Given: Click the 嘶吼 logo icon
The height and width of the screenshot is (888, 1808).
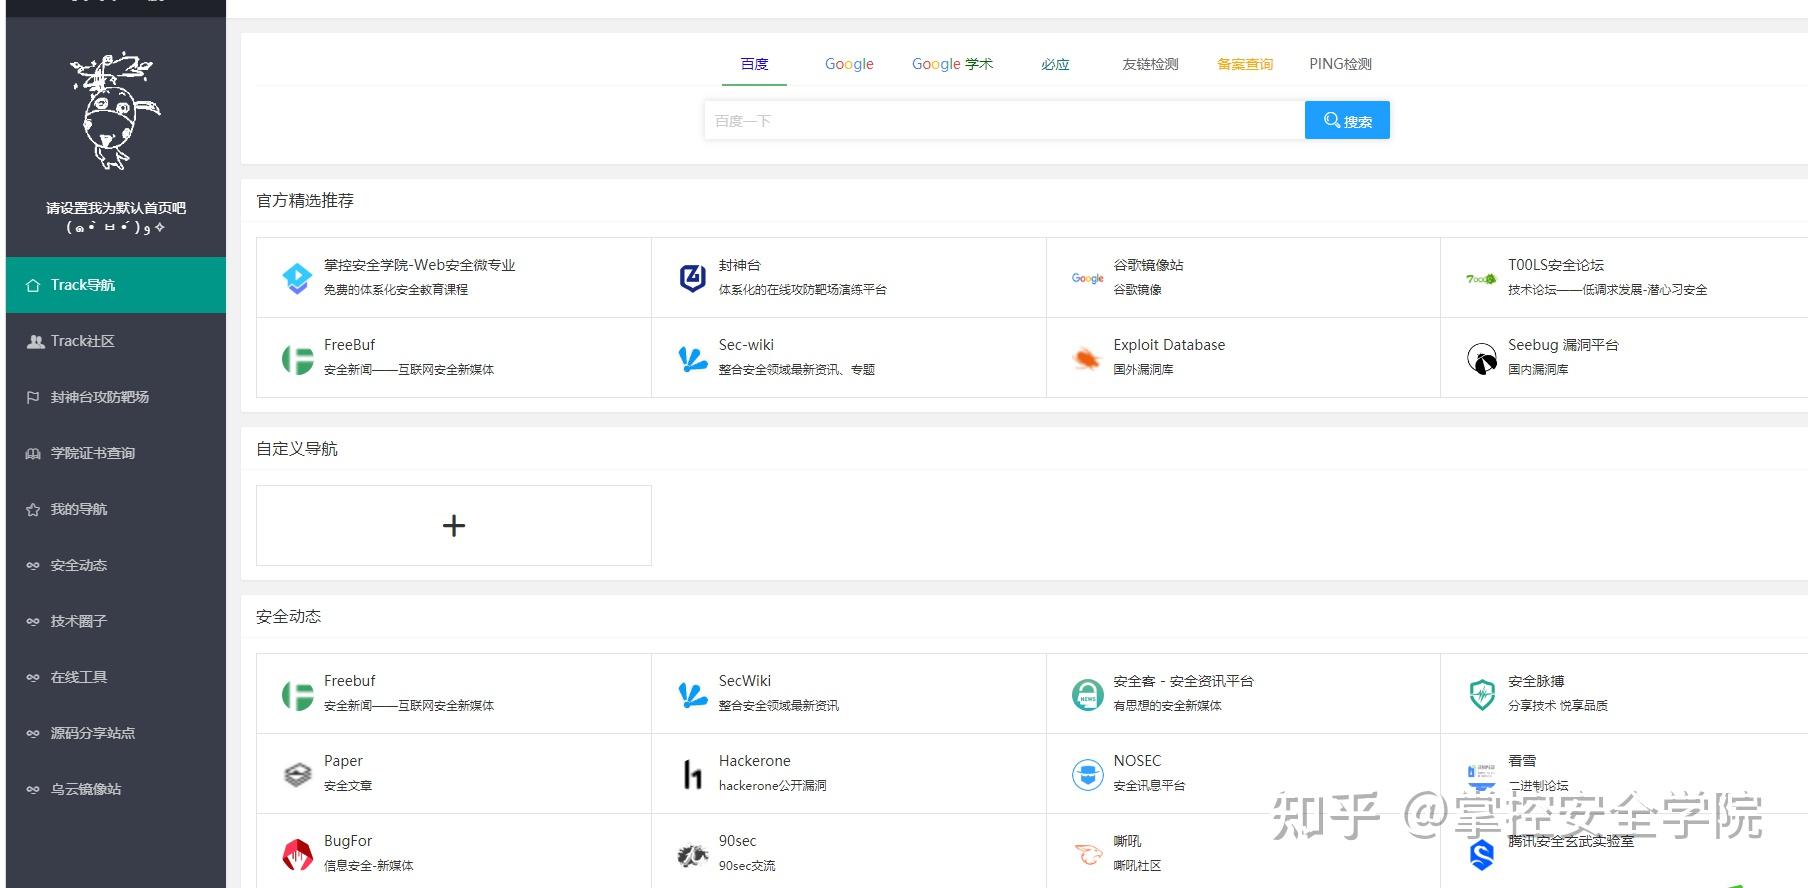Looking at the screenshot, I should point(1087,854).
